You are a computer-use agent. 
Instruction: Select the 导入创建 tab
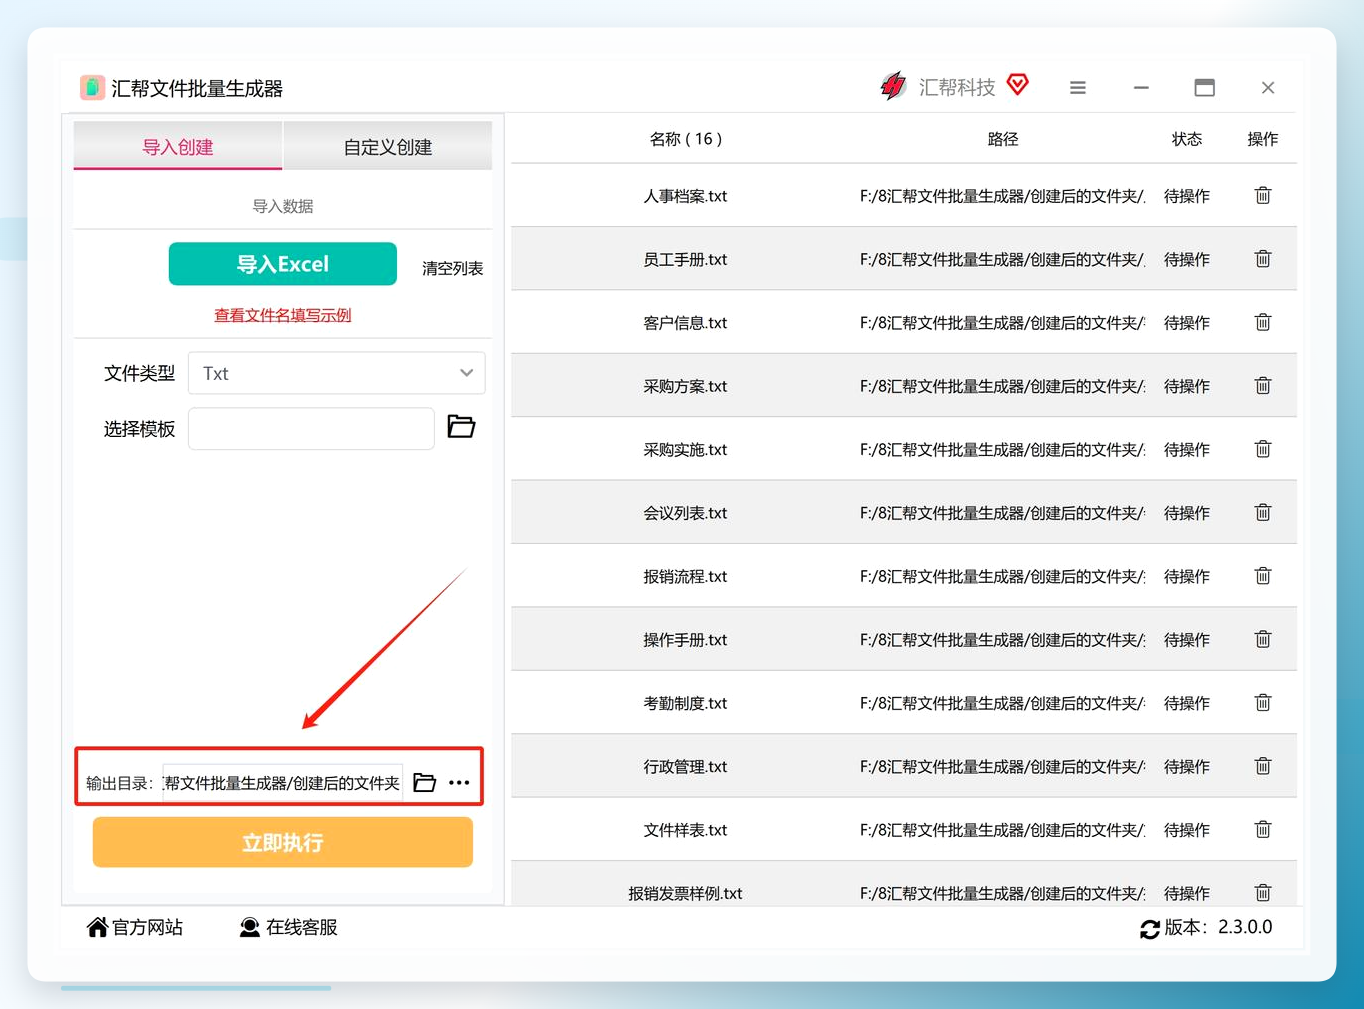(178, 147)
